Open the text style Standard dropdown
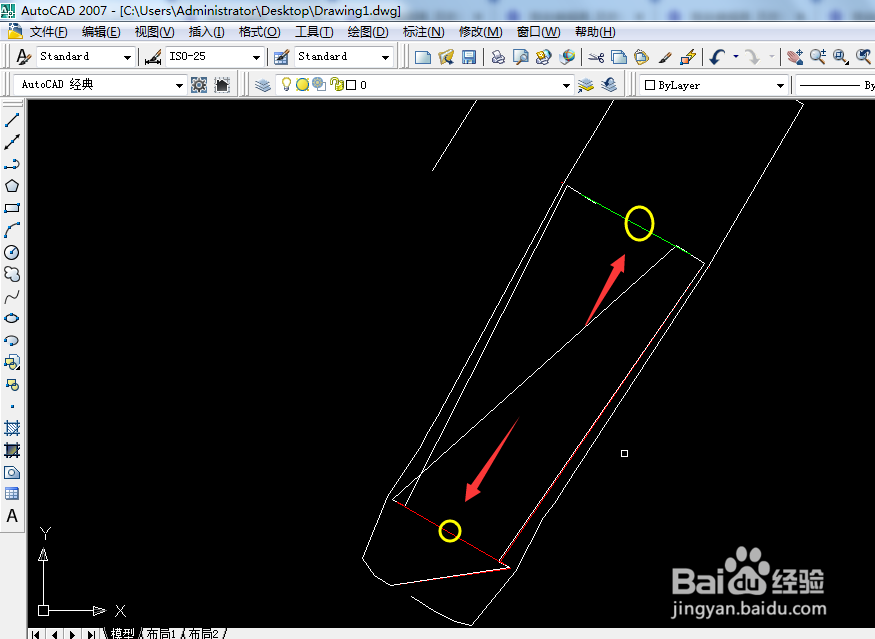The height and width of the screenshot is (639, 875). tap(127, 57)
